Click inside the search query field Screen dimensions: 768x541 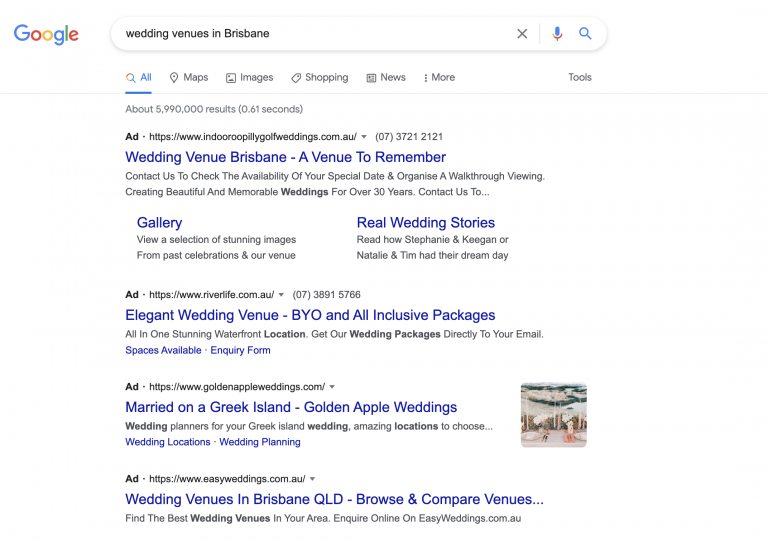[310, 34]
